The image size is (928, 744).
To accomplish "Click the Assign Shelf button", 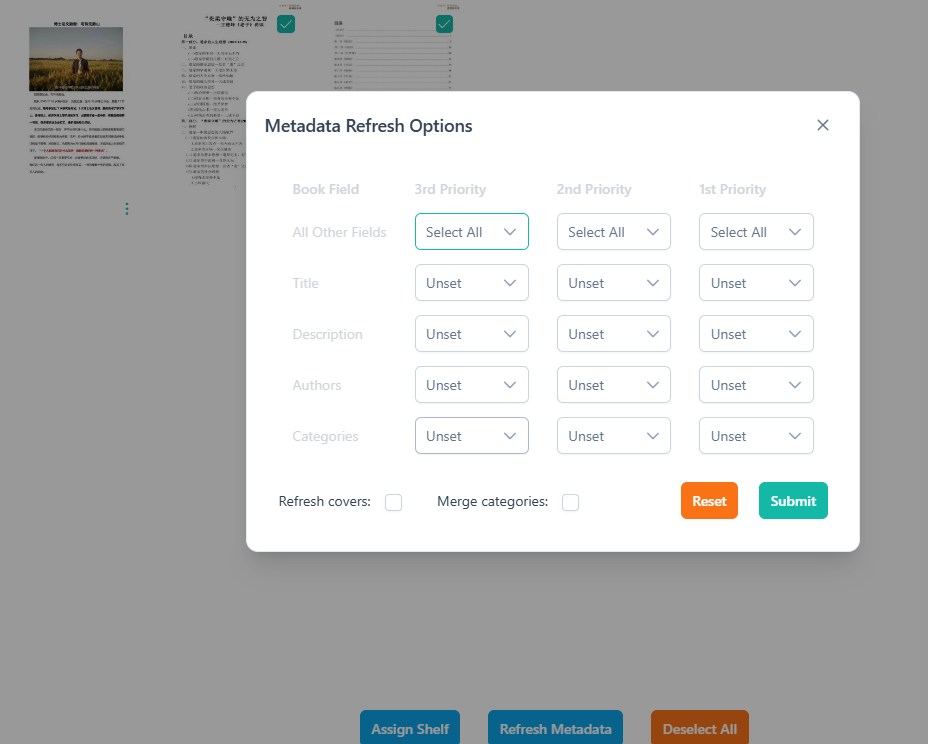I will pyautogui.click(x=410, y=728).
